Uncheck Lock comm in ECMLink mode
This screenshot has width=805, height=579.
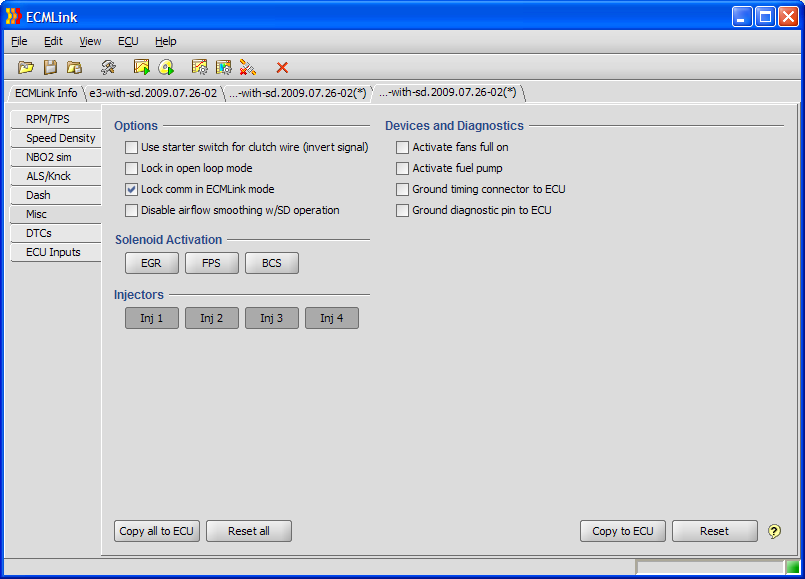[x=132, y=189]
